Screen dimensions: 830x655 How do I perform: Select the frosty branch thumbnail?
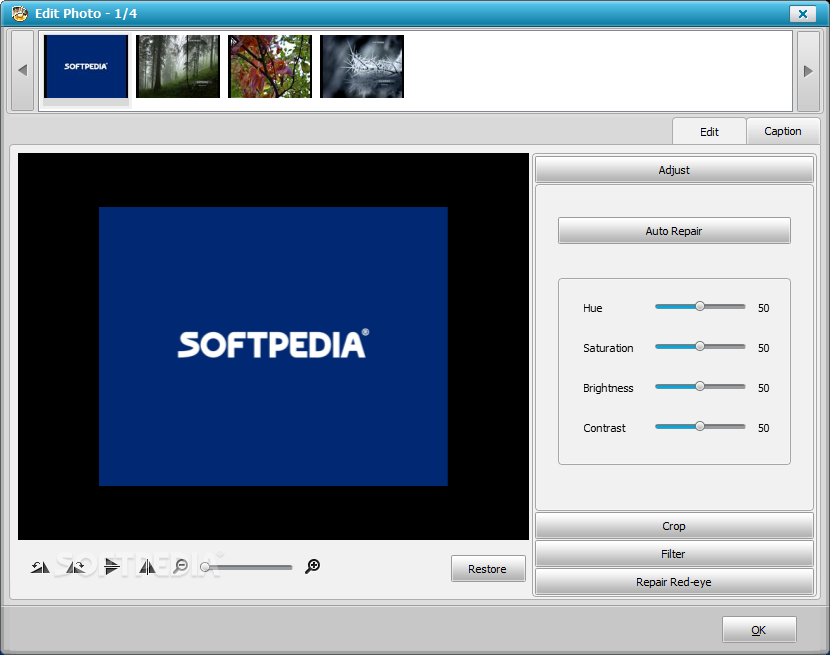[x=362, y=67]
